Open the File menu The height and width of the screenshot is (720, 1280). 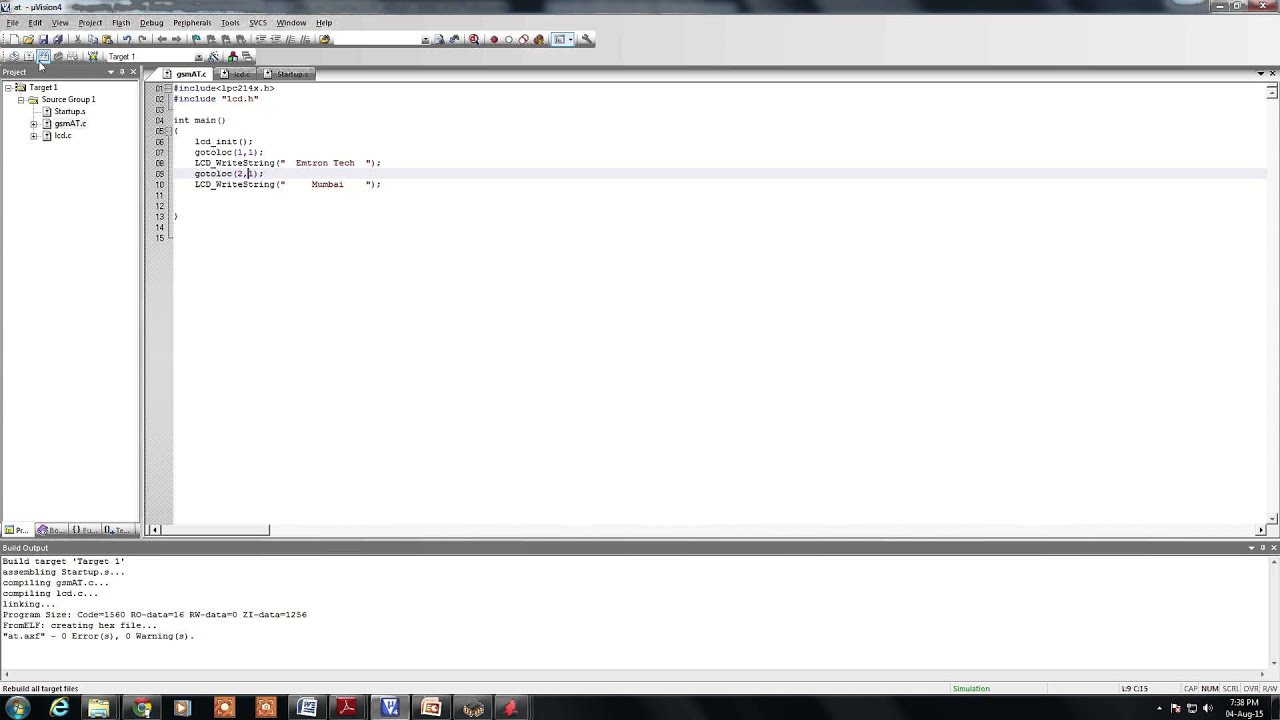pos(12,22)
